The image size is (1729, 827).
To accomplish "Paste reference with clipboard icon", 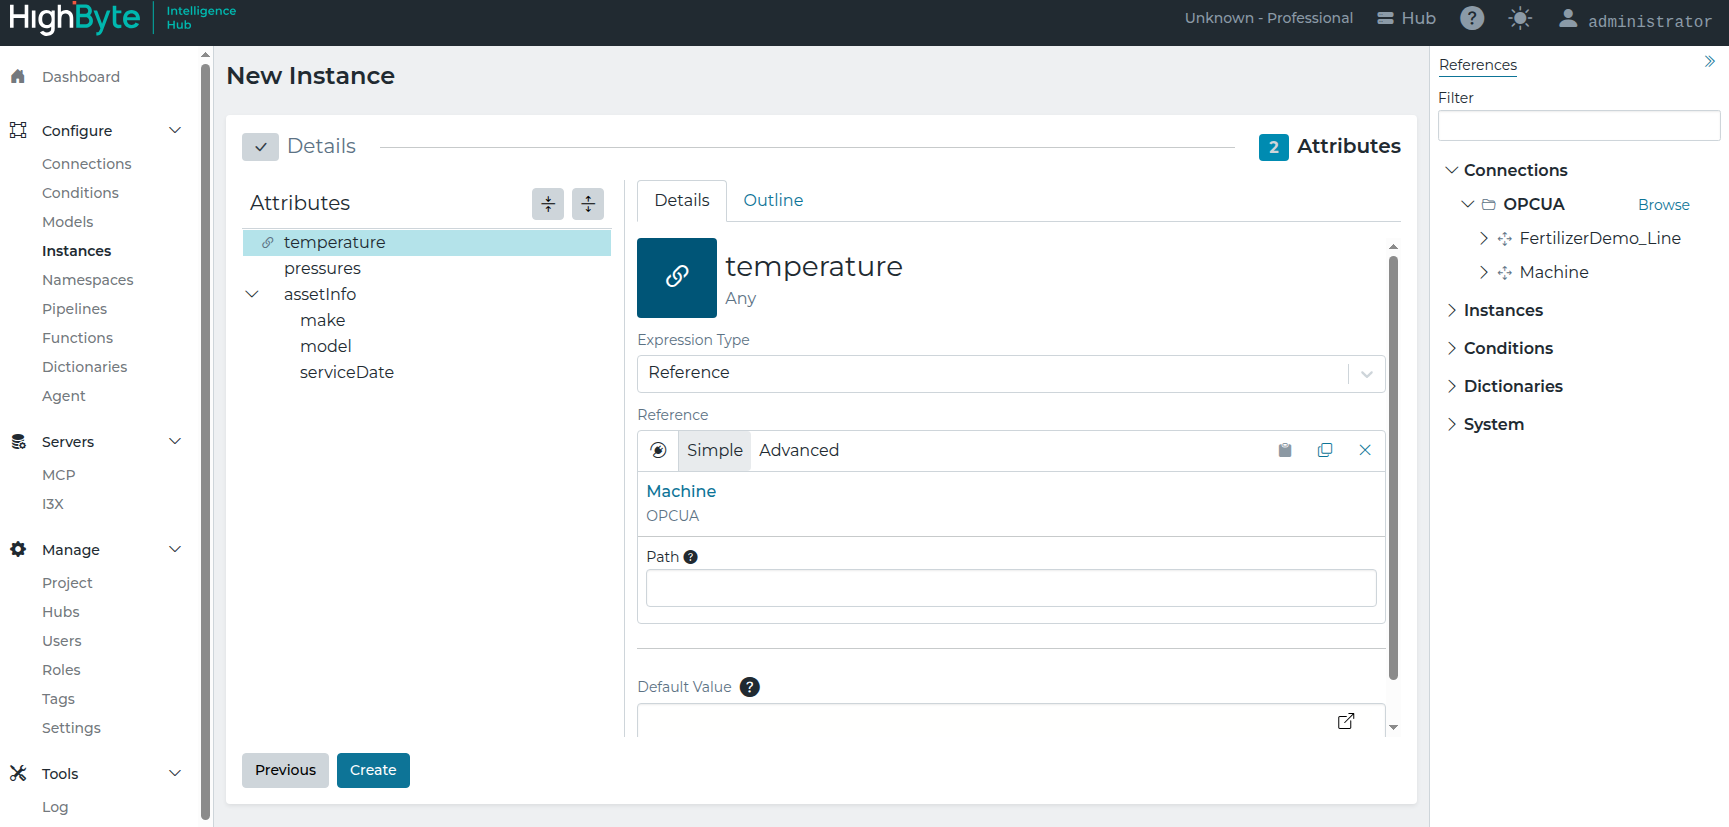I will [x=1285, y=450].
